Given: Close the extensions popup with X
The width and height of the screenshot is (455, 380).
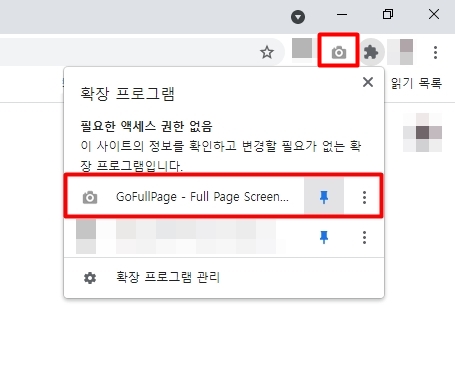Looking at the screenshot, I should tap(368, 82).
